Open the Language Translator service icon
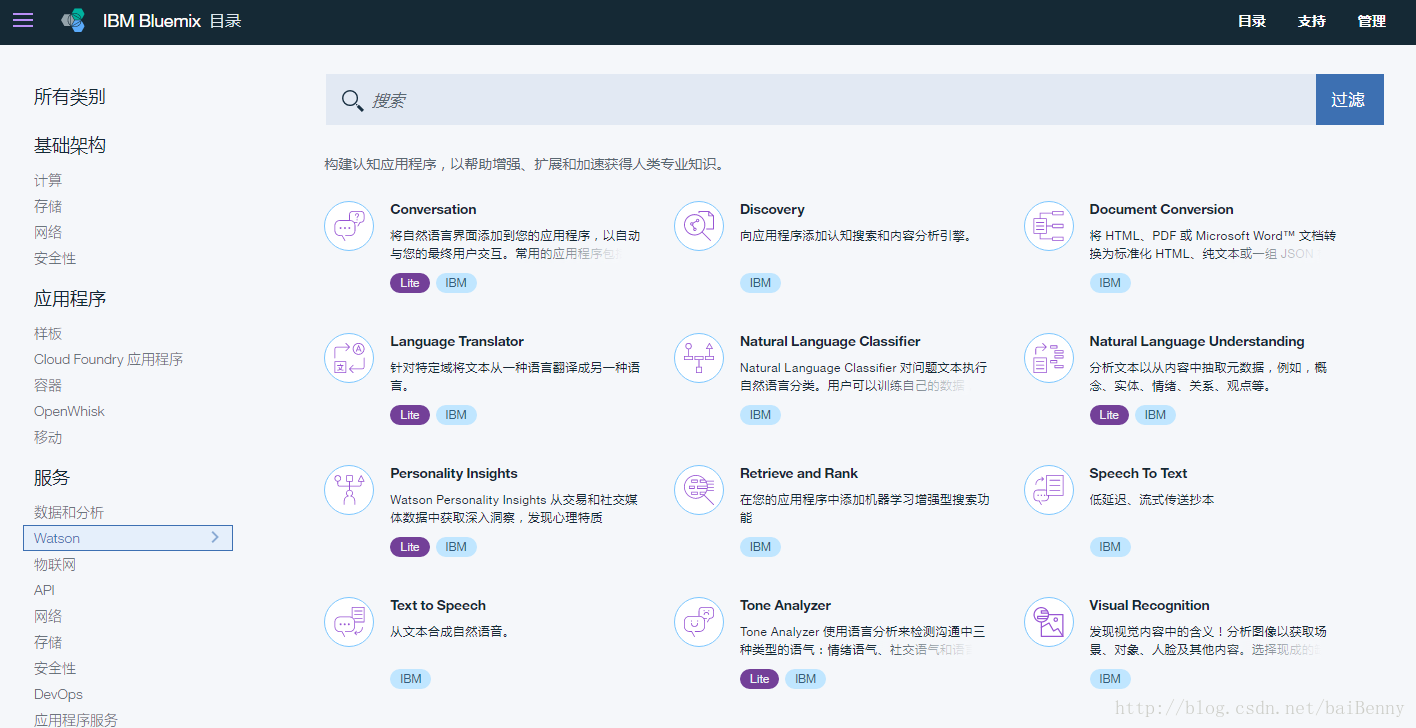 pos(349,358)
